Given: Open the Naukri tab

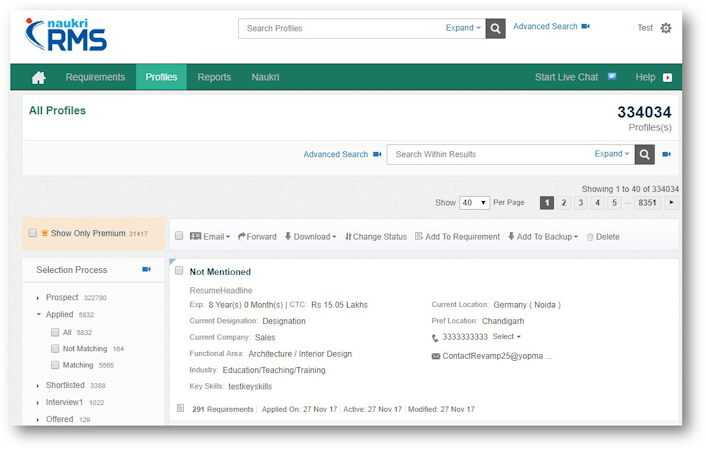Looking at the screenshot, I should coord(265,77).
